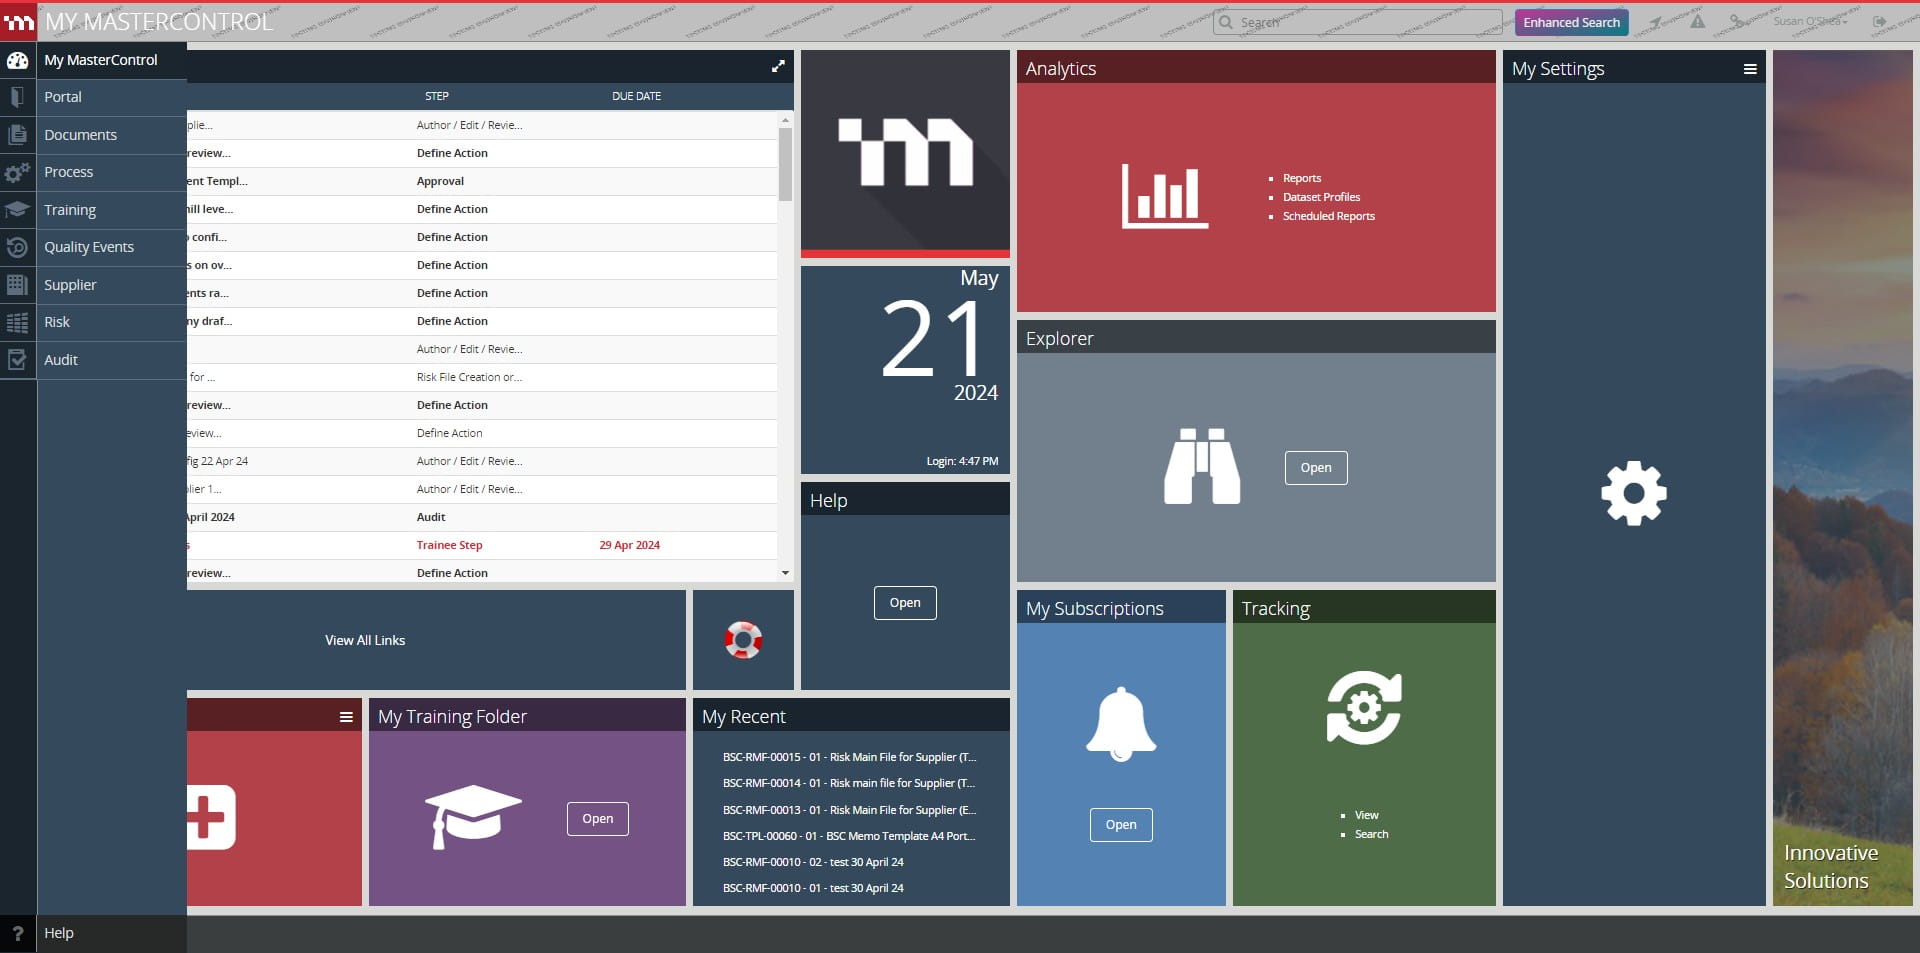Click the Tracking sync gear icon

(1363, 708)
